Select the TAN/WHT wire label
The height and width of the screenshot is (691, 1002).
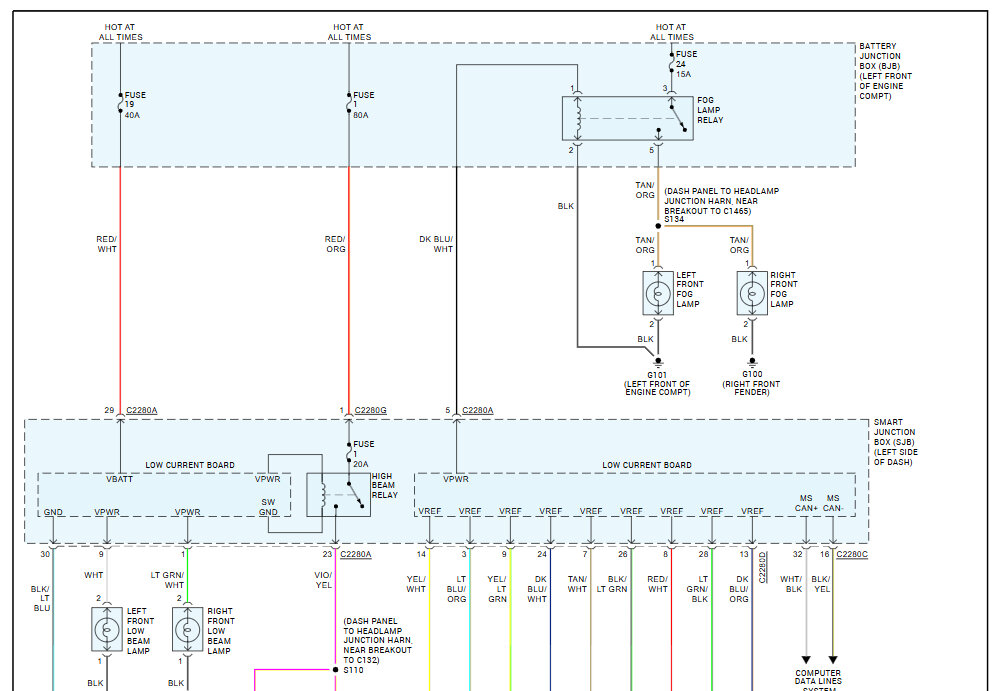(x=578, y=584)
